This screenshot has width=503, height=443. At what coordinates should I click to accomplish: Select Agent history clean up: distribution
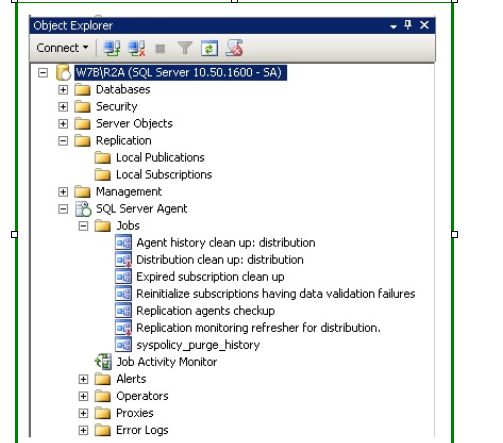[x=226, y=243]
